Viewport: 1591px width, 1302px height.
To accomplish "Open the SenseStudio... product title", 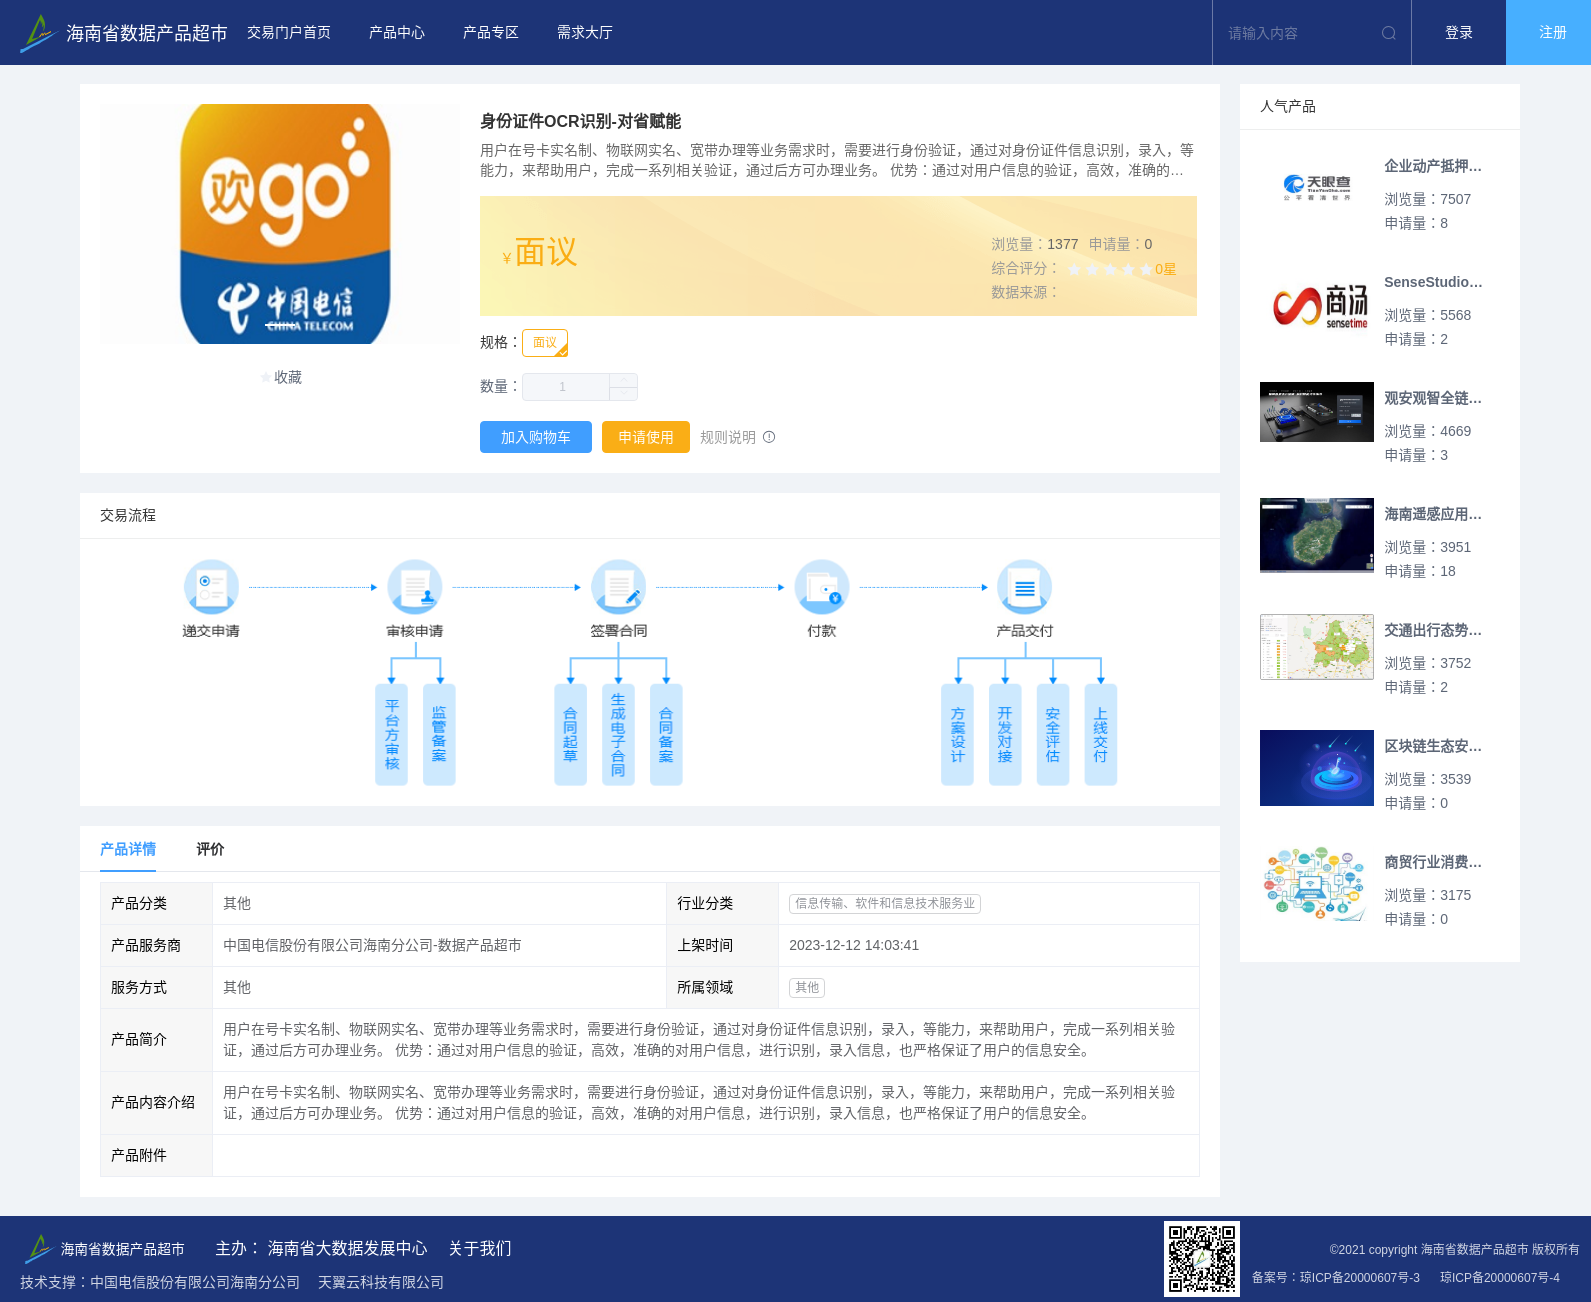I will click(1433, 282).
